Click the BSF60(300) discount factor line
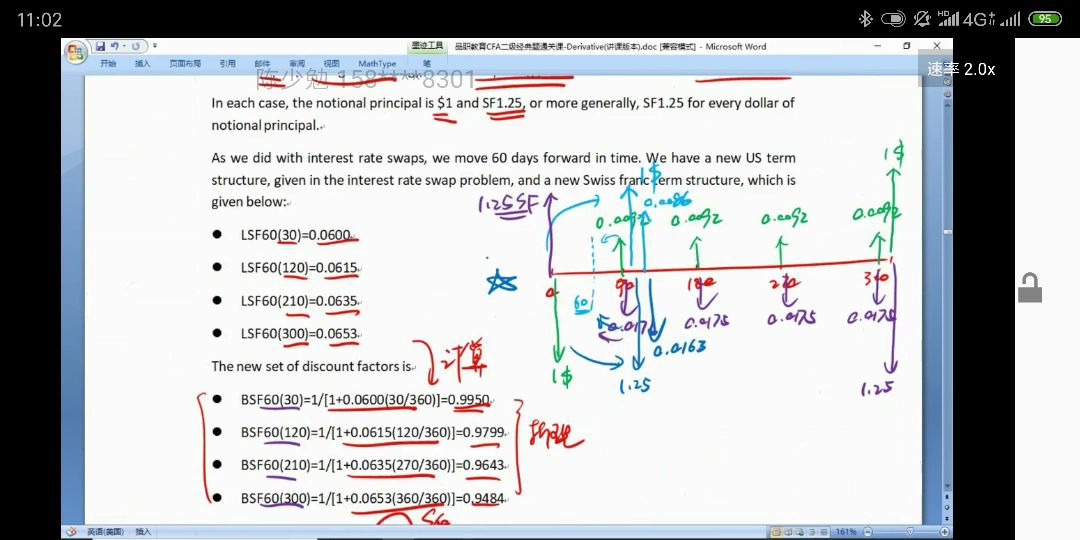This screenshot has width=1080, height=540. pos(373,497)
